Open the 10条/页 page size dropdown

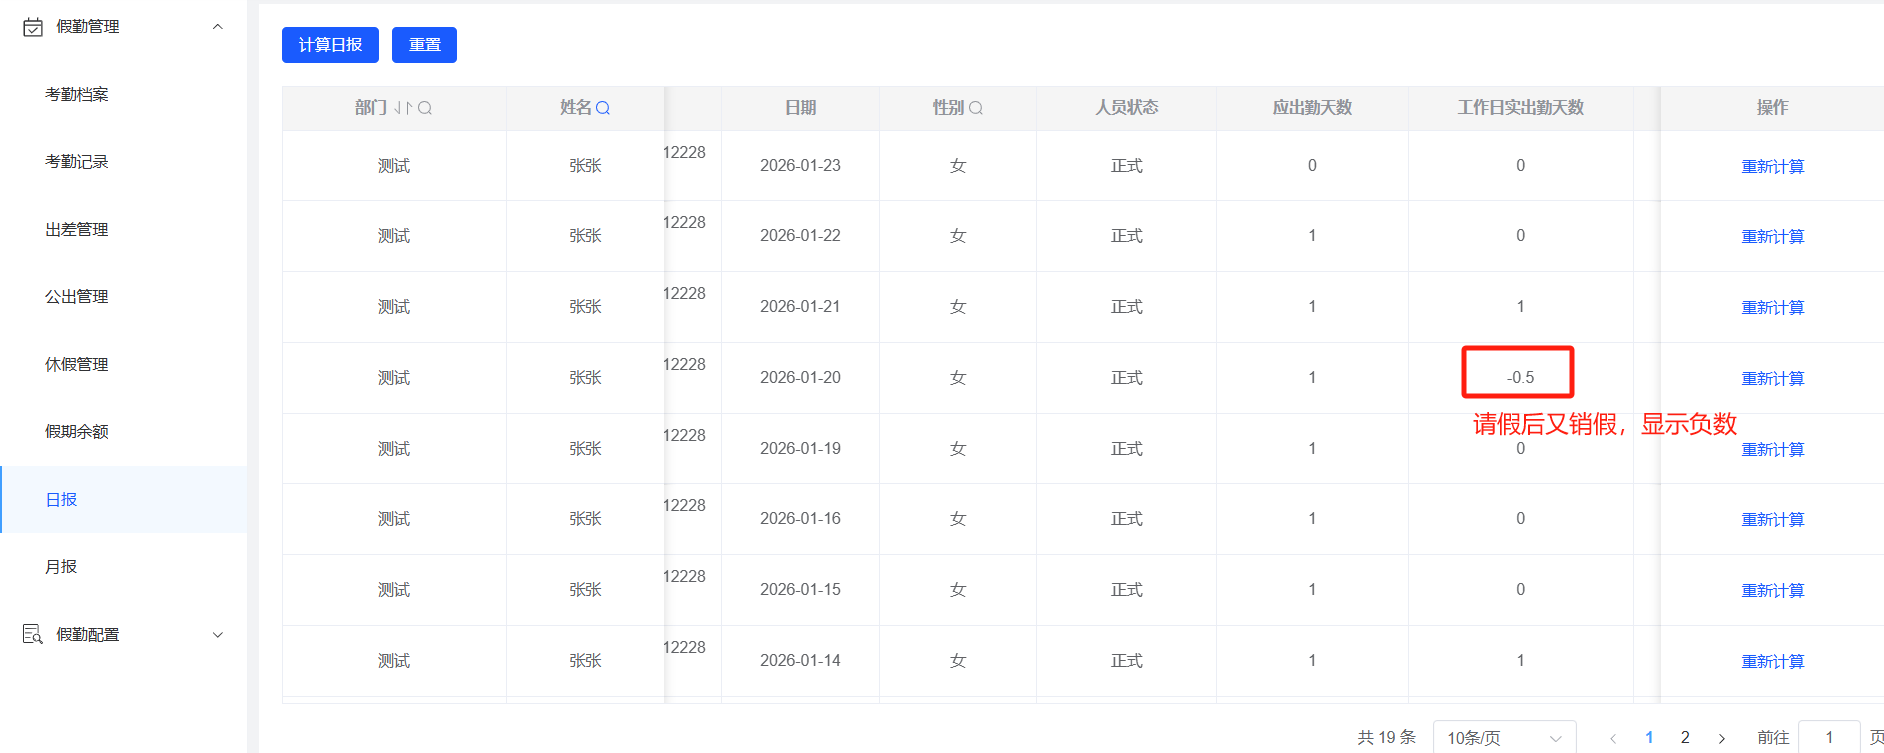pos(1504,738)
